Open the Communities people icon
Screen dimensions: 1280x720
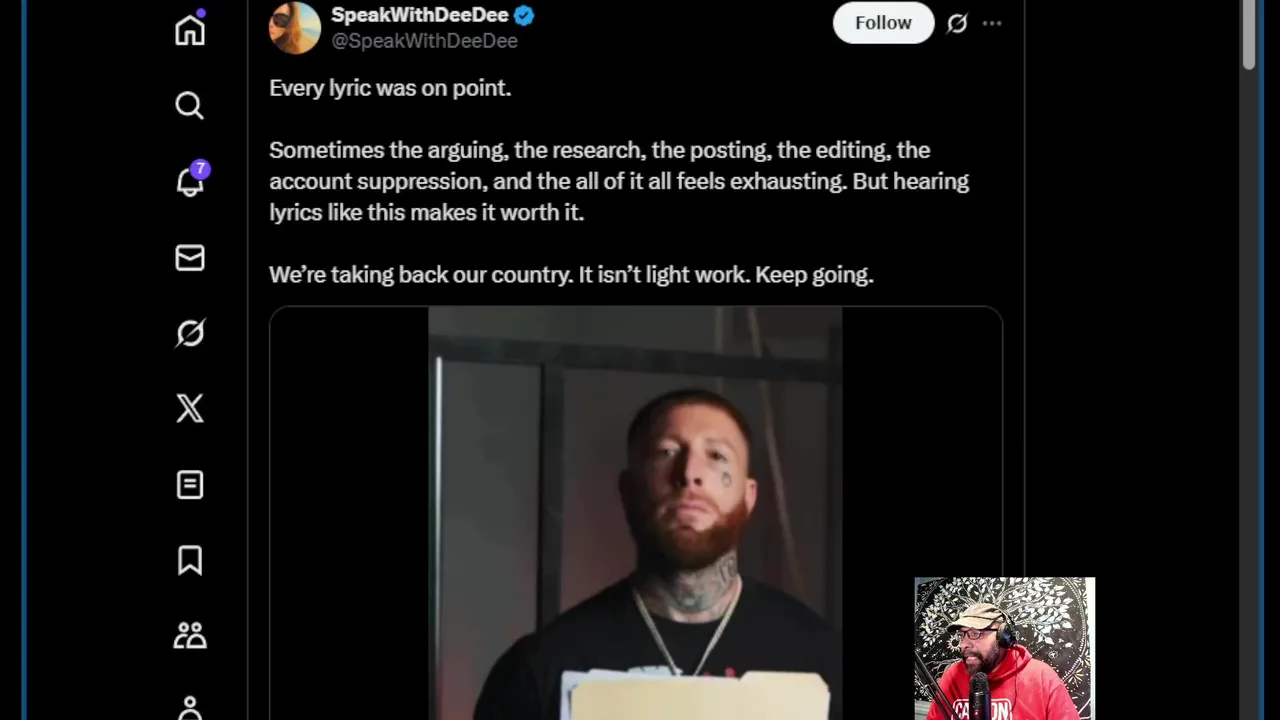(190, 635)
